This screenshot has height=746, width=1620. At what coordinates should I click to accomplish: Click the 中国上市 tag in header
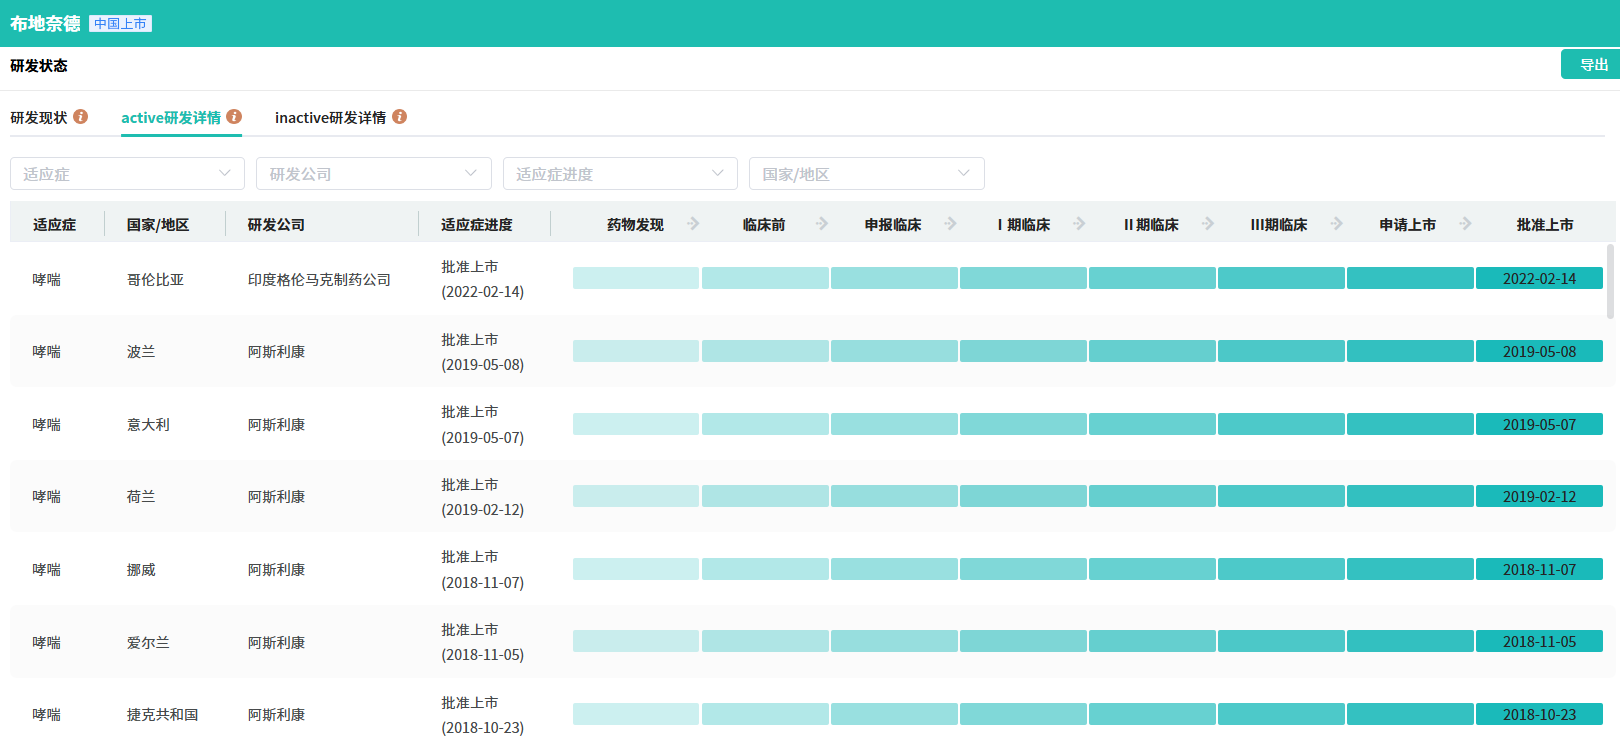click(120, 24)
